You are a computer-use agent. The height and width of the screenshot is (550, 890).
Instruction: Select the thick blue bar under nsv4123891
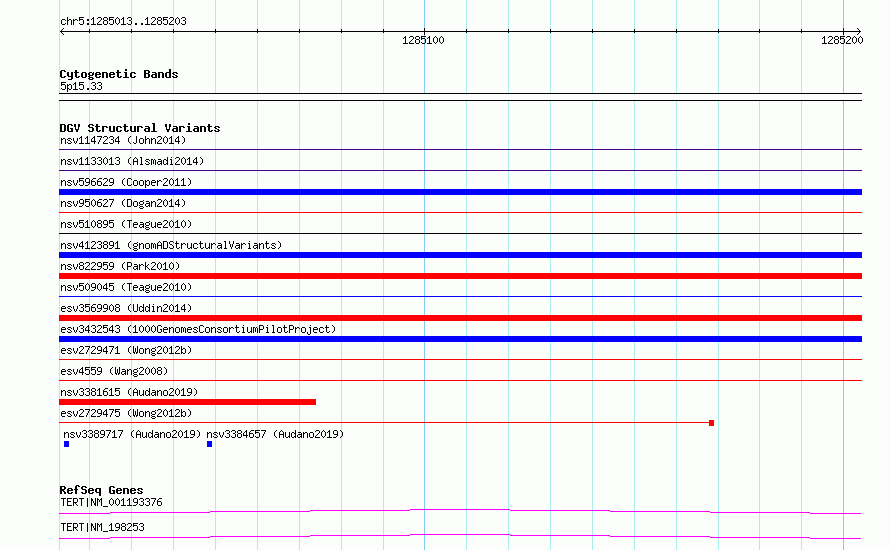[460, 255]
